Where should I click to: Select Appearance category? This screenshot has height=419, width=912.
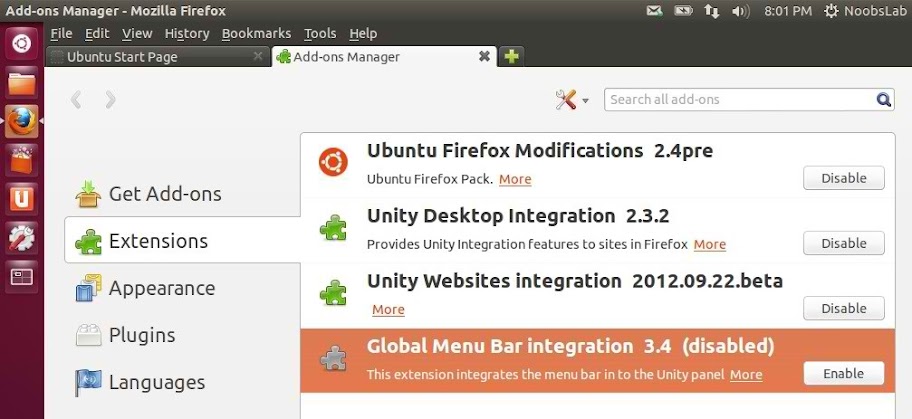[x=183, y=288]
